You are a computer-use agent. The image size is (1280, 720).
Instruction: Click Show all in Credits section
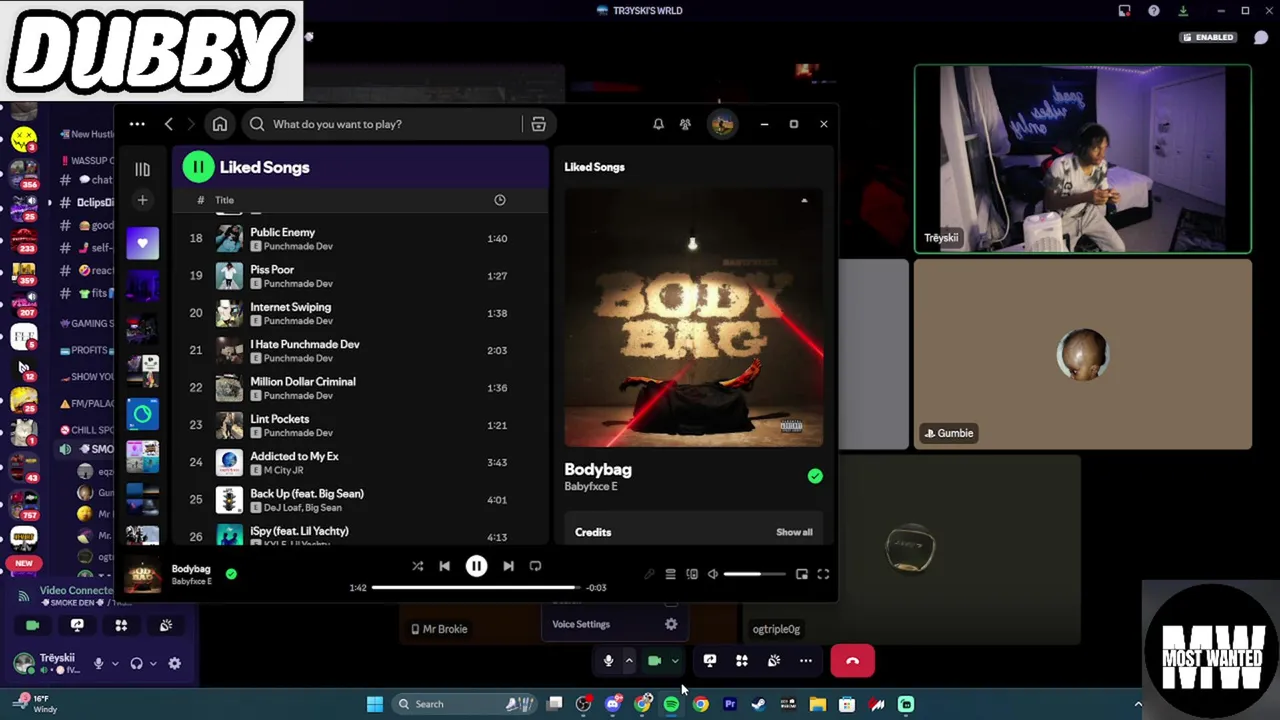(794, 532)
